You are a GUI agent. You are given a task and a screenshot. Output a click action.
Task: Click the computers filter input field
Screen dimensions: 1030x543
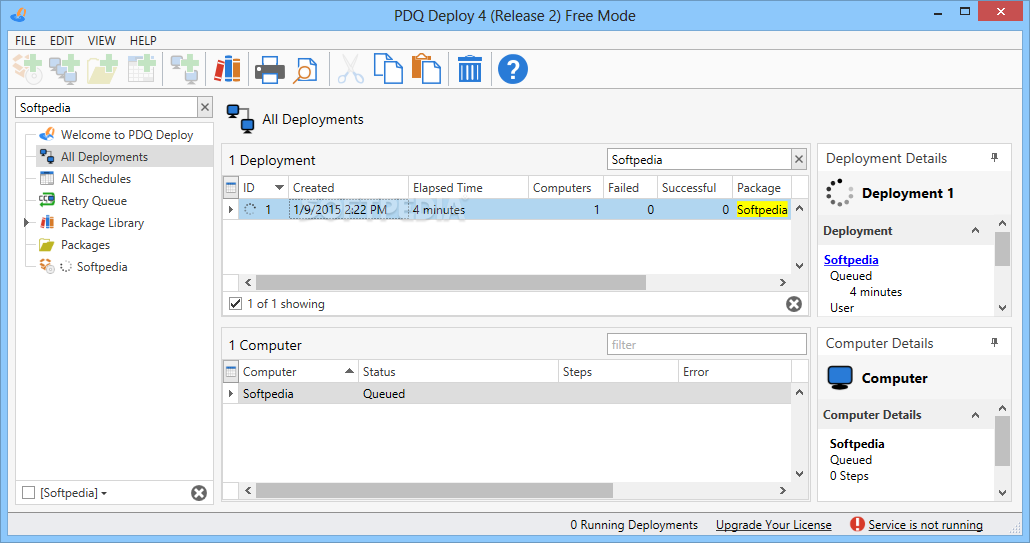click(x=706, y=344)
